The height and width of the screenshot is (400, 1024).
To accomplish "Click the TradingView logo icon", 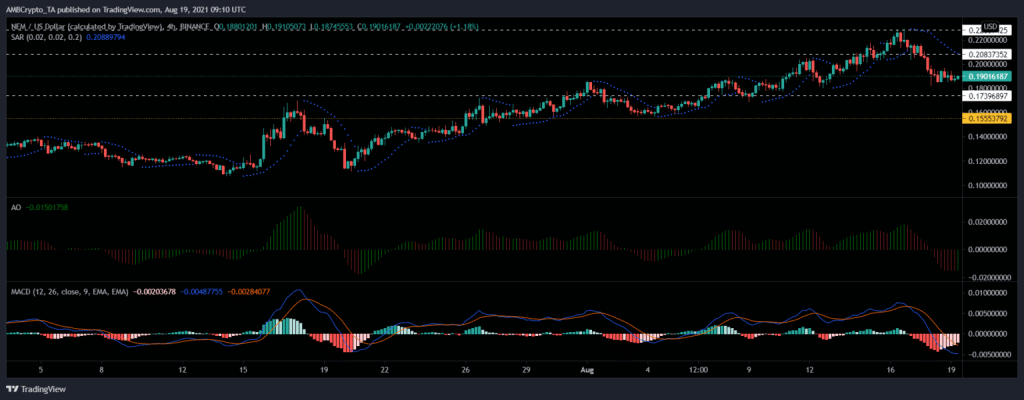I will pos(13,388).
